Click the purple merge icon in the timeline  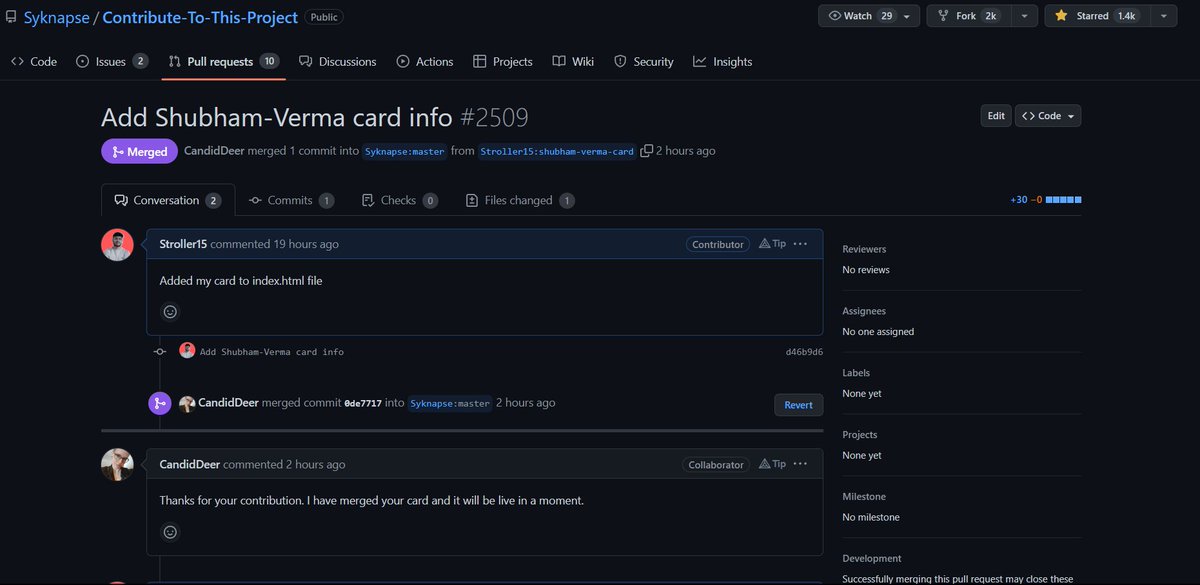tap(160, 403)
